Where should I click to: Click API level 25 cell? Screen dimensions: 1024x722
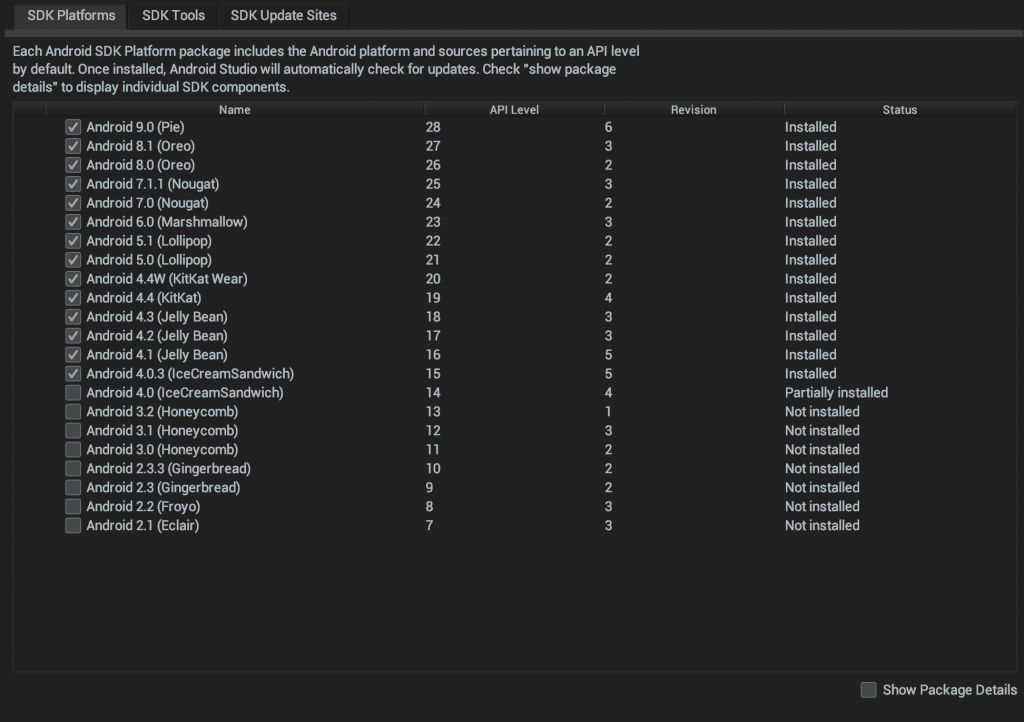[433, 184]
